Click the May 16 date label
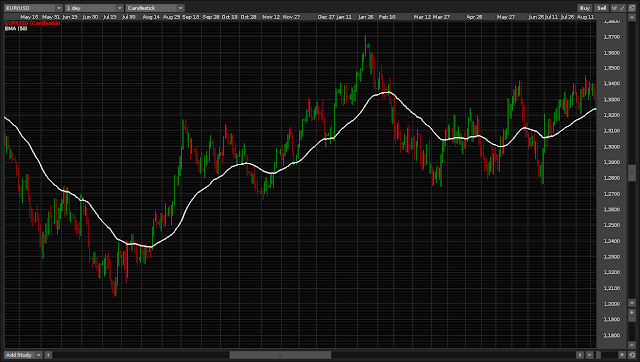The image size is (640, 362). tap(29, 17)
